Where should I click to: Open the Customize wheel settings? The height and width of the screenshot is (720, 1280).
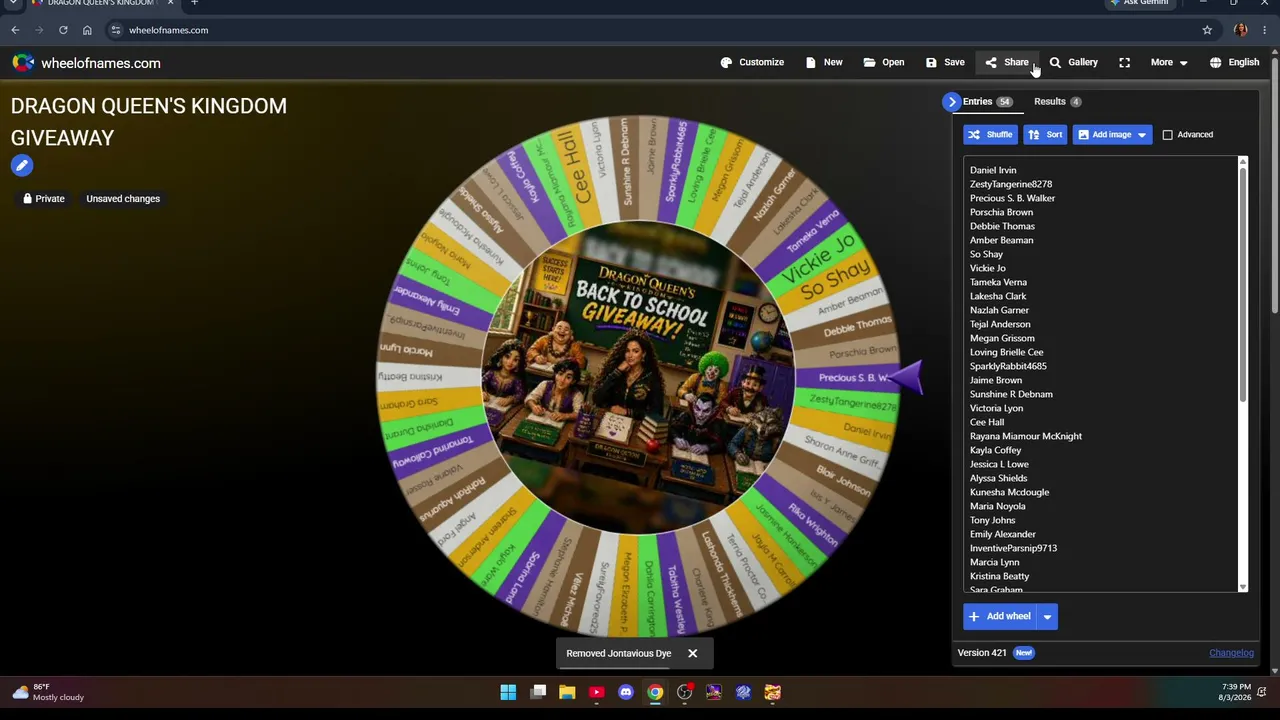point(752,62)
